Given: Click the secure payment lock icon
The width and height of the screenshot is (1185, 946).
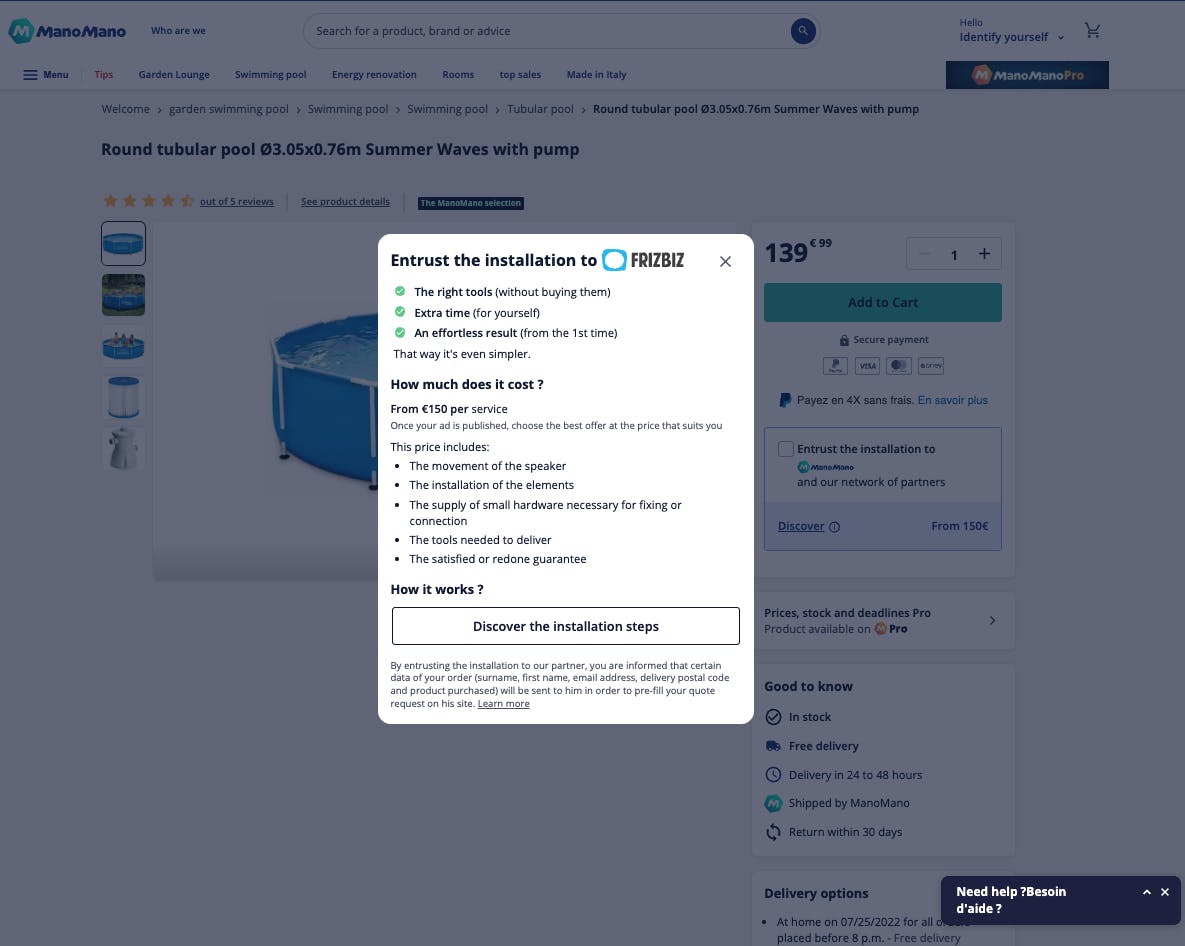Looking at the screenshot, I should 844,340.
